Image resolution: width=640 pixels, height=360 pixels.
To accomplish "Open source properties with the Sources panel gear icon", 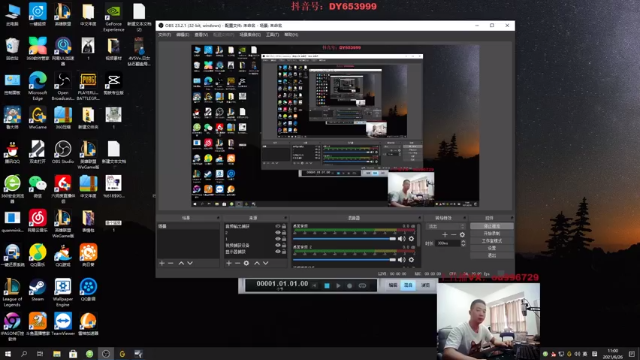I will [247, 263].
